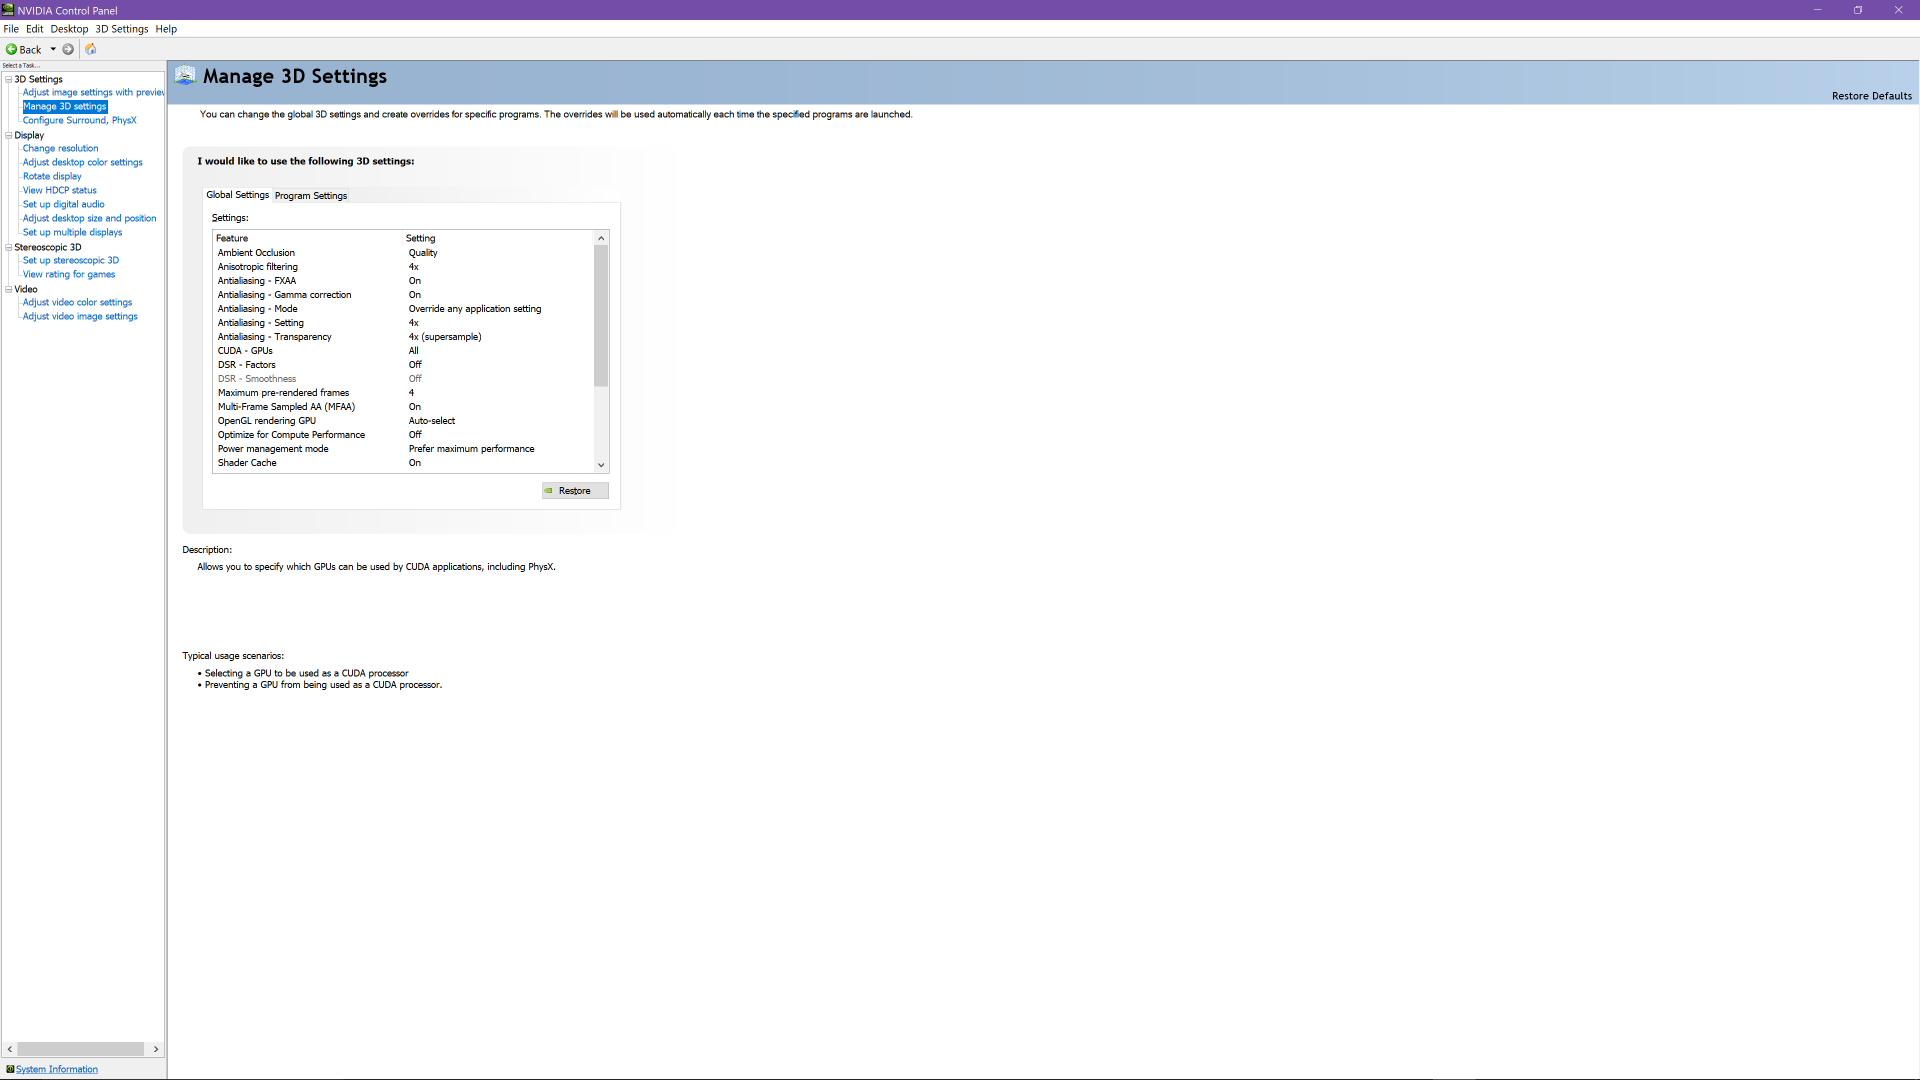This screenshot has height=1080, width=1920.
Task: Click task pane horizontal scroll left arrow
Action: 10,1049
